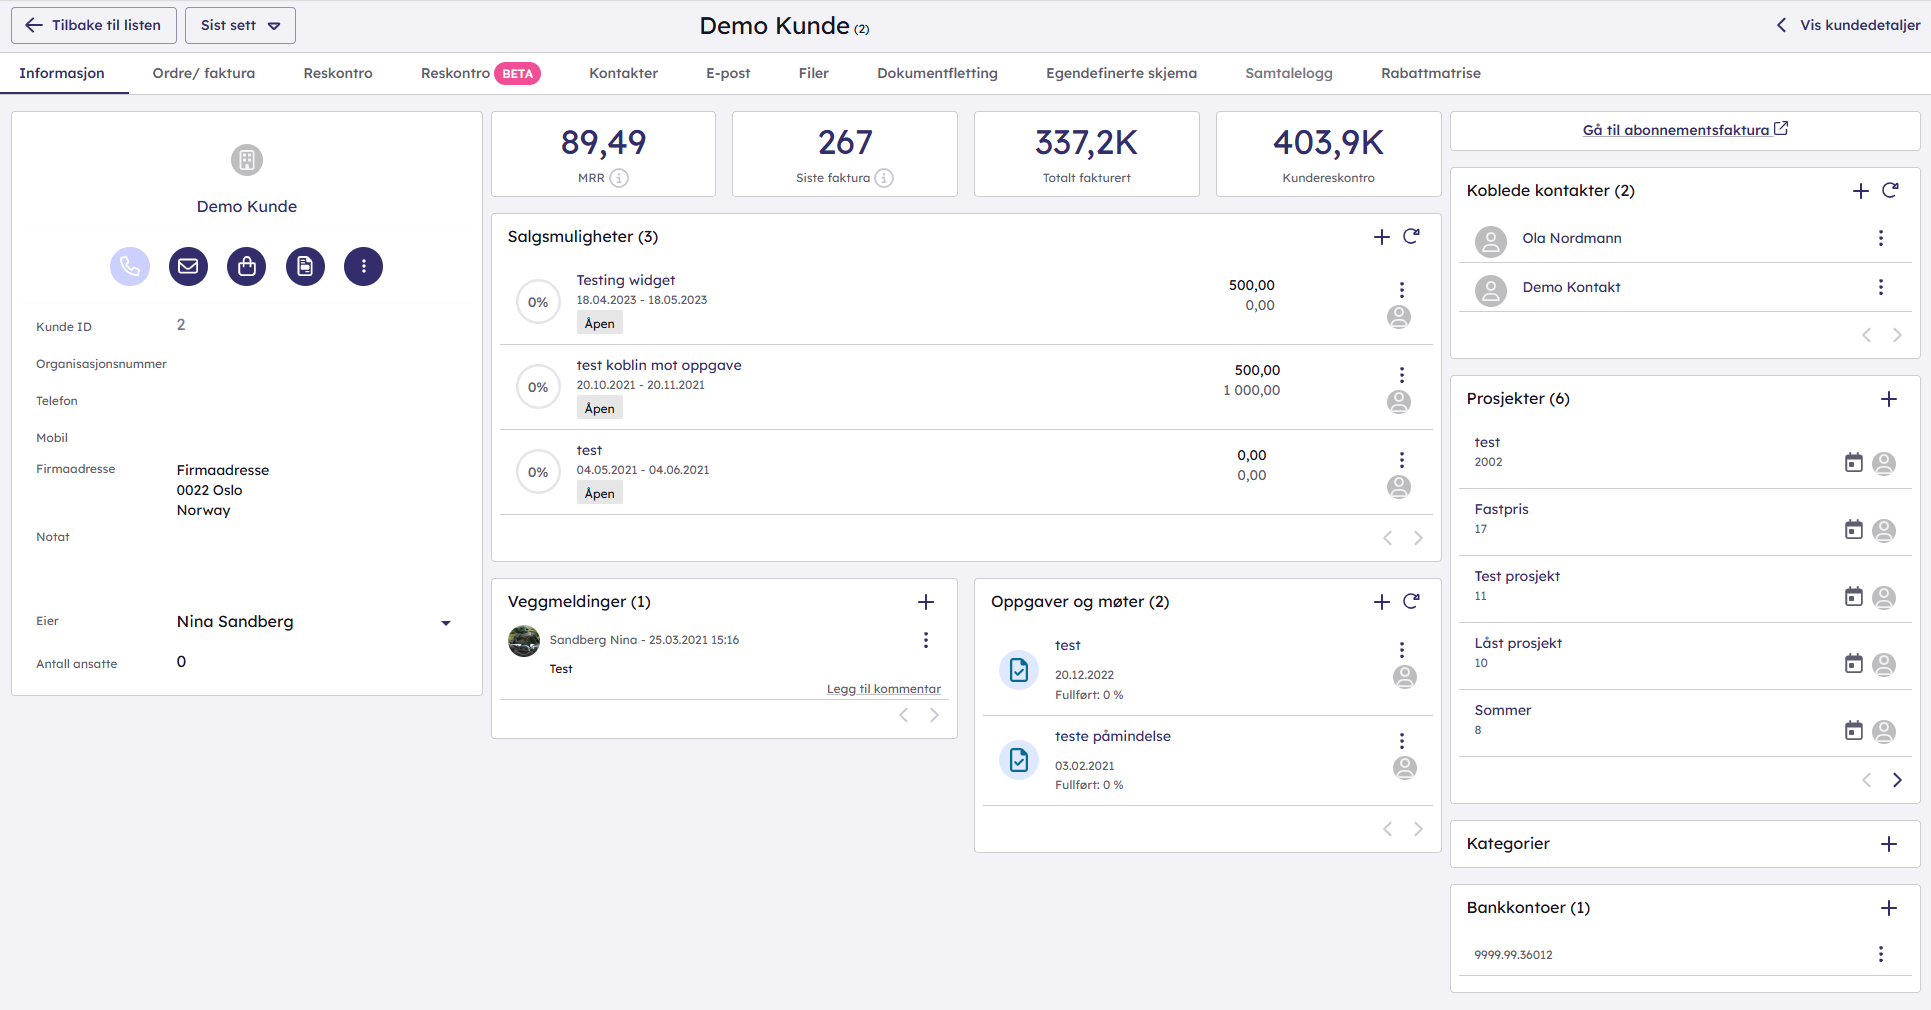The width and height of the screenshot is (1931, 1010).
Task: Expand Vis kundedetaljer panel
Action: point(1848,25)
